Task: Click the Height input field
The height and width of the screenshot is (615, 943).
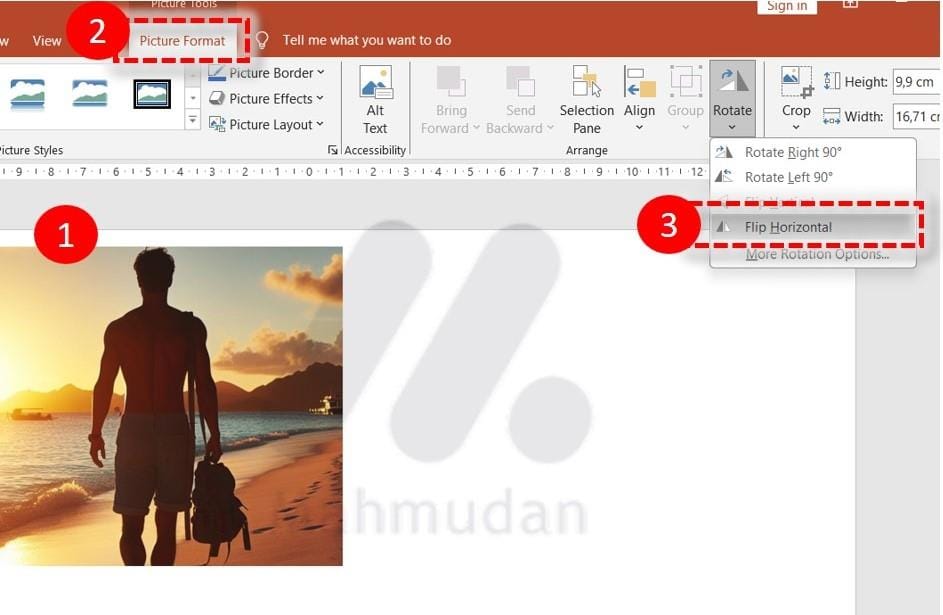Action: pyautogui.click(x=915, y=82)
